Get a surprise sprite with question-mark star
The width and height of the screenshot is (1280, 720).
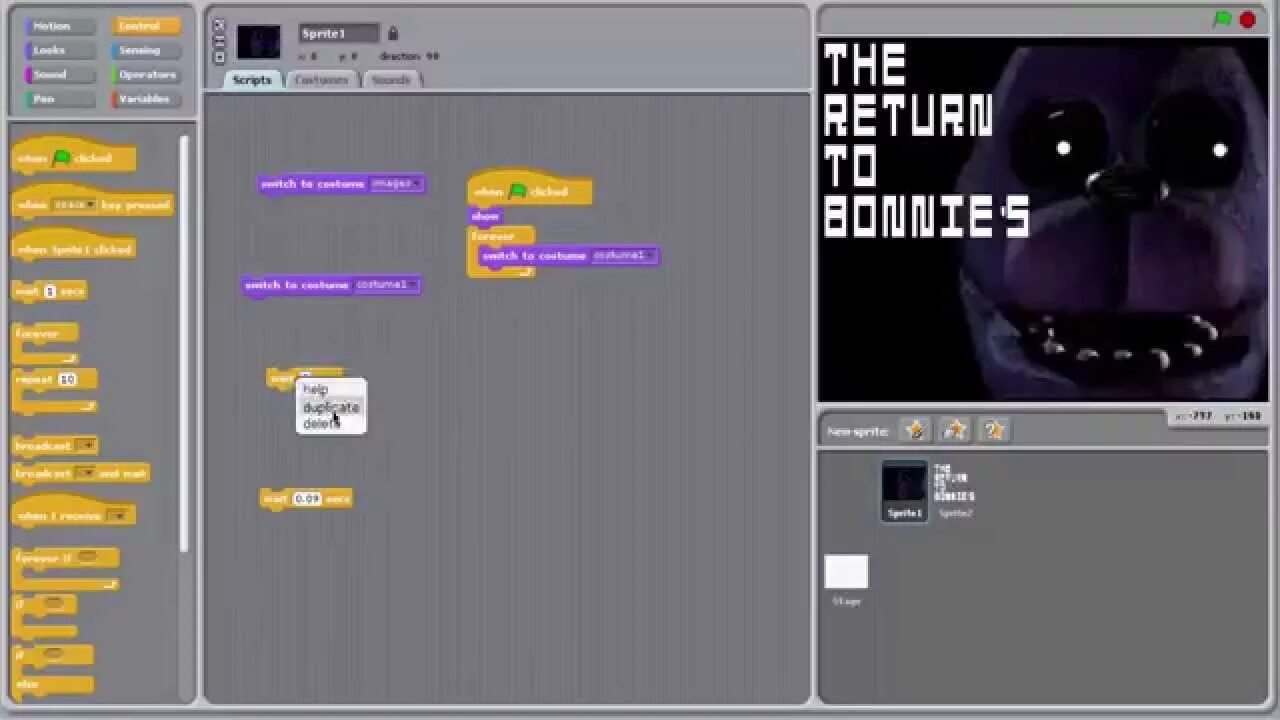[994, 430]
